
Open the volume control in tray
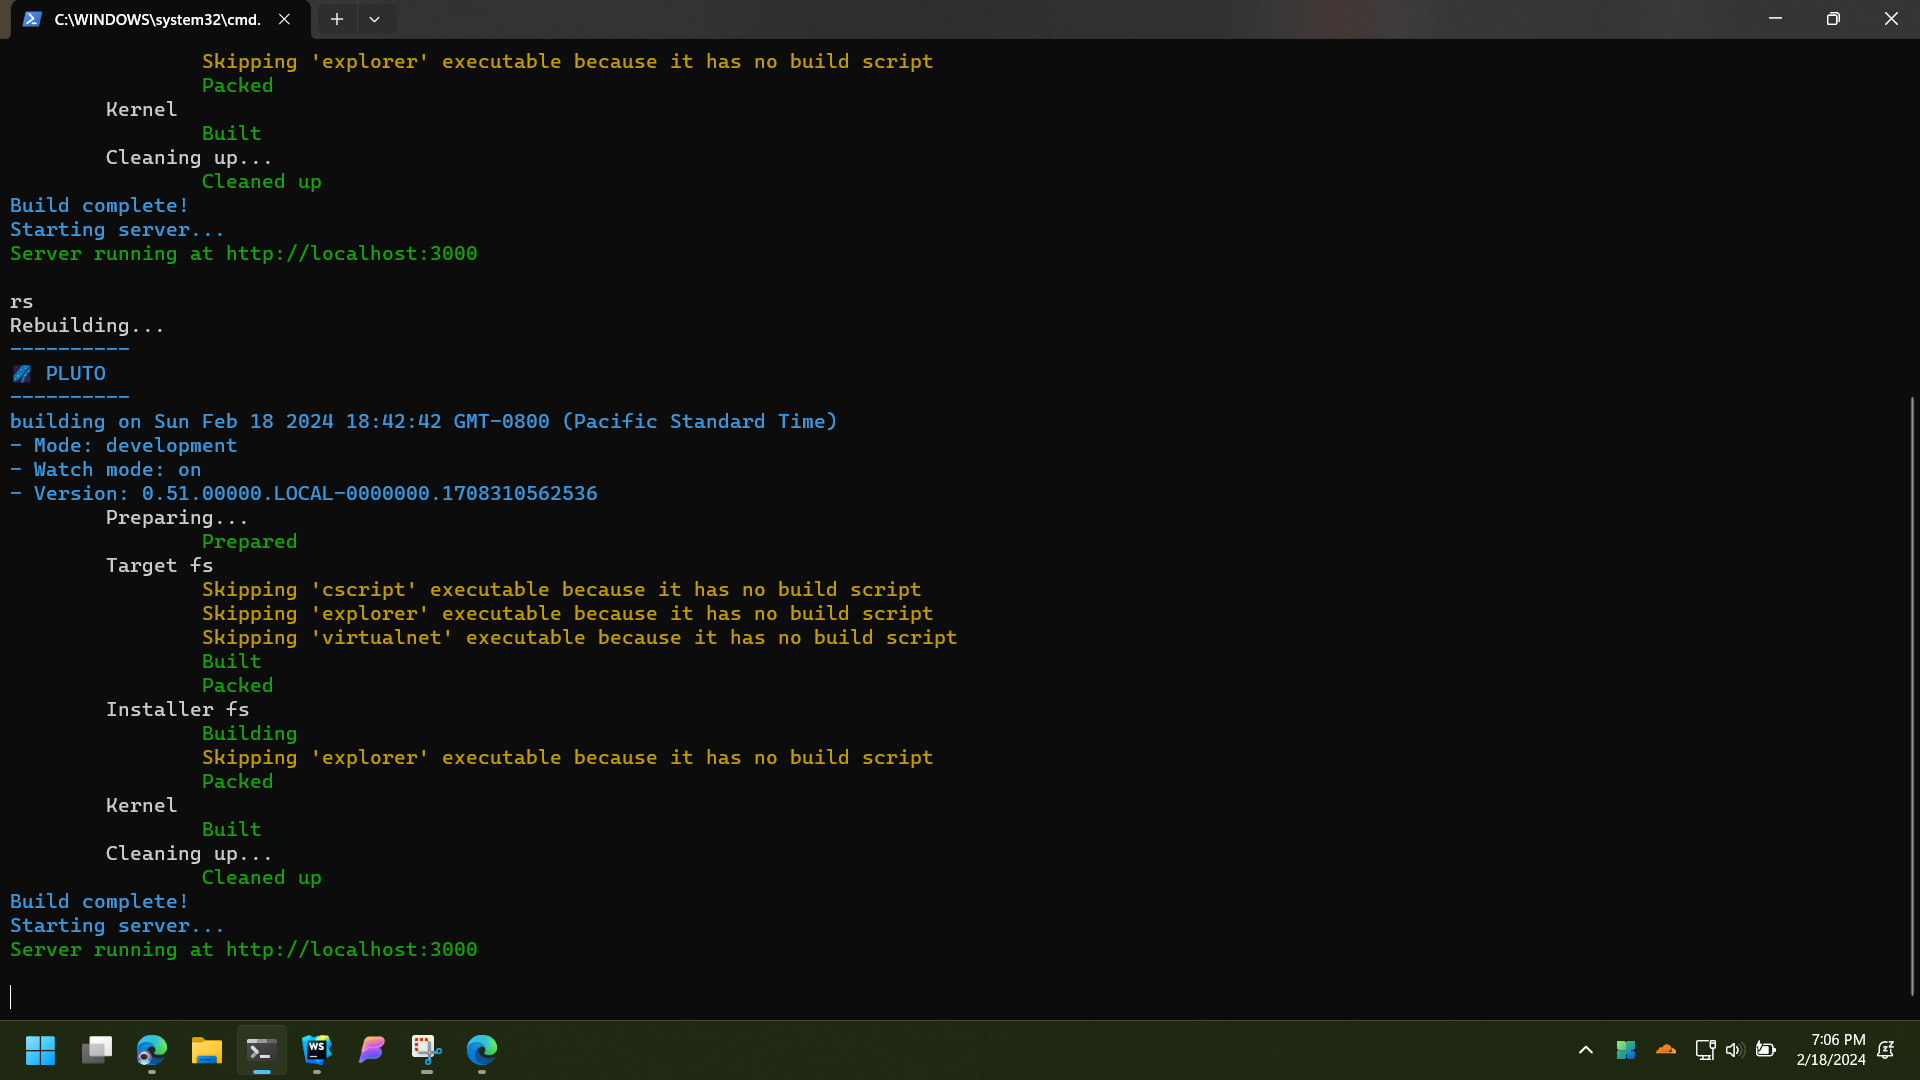pos(1734,1050)
